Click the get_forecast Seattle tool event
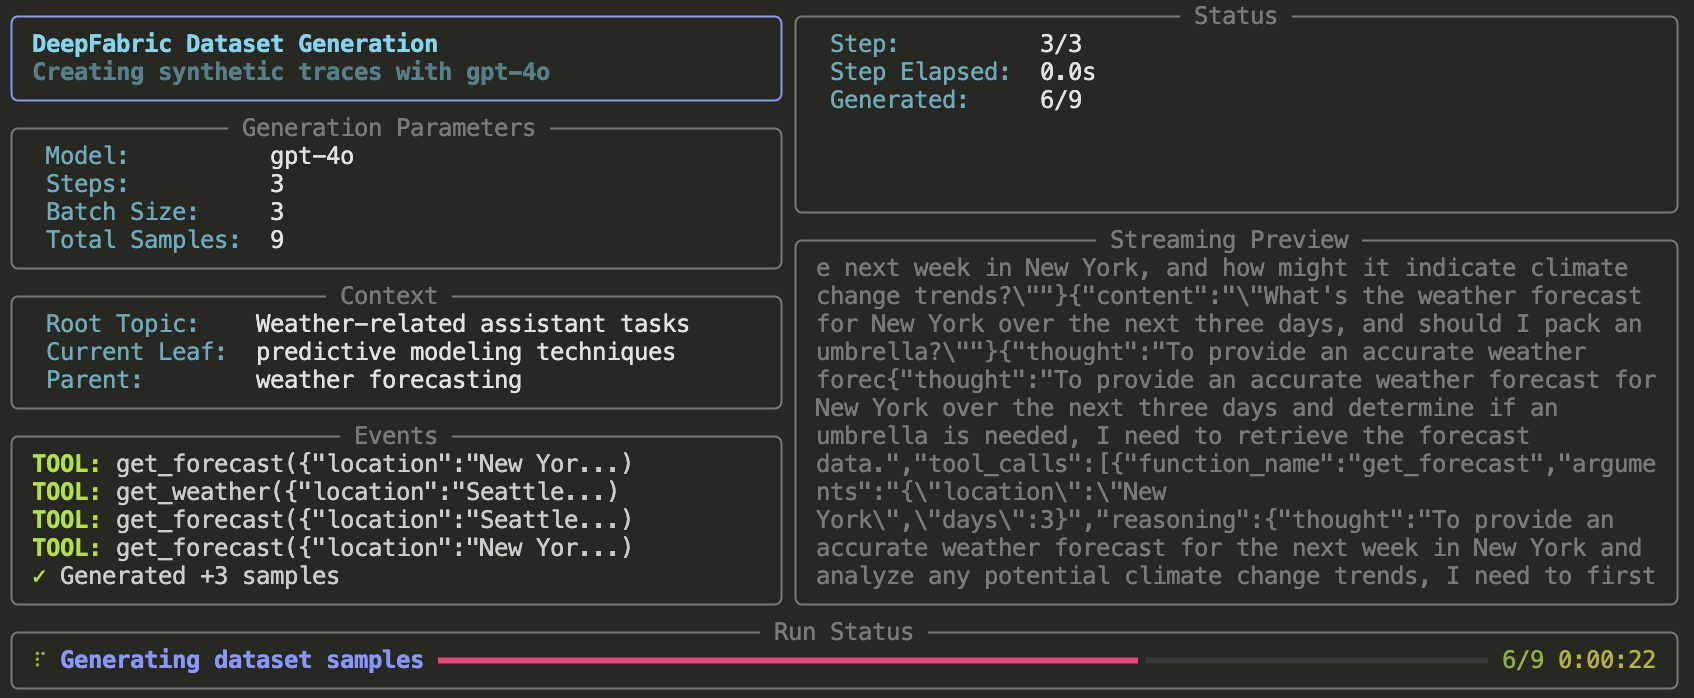Viewport: 1694px width, 698px height. point(332,520)
